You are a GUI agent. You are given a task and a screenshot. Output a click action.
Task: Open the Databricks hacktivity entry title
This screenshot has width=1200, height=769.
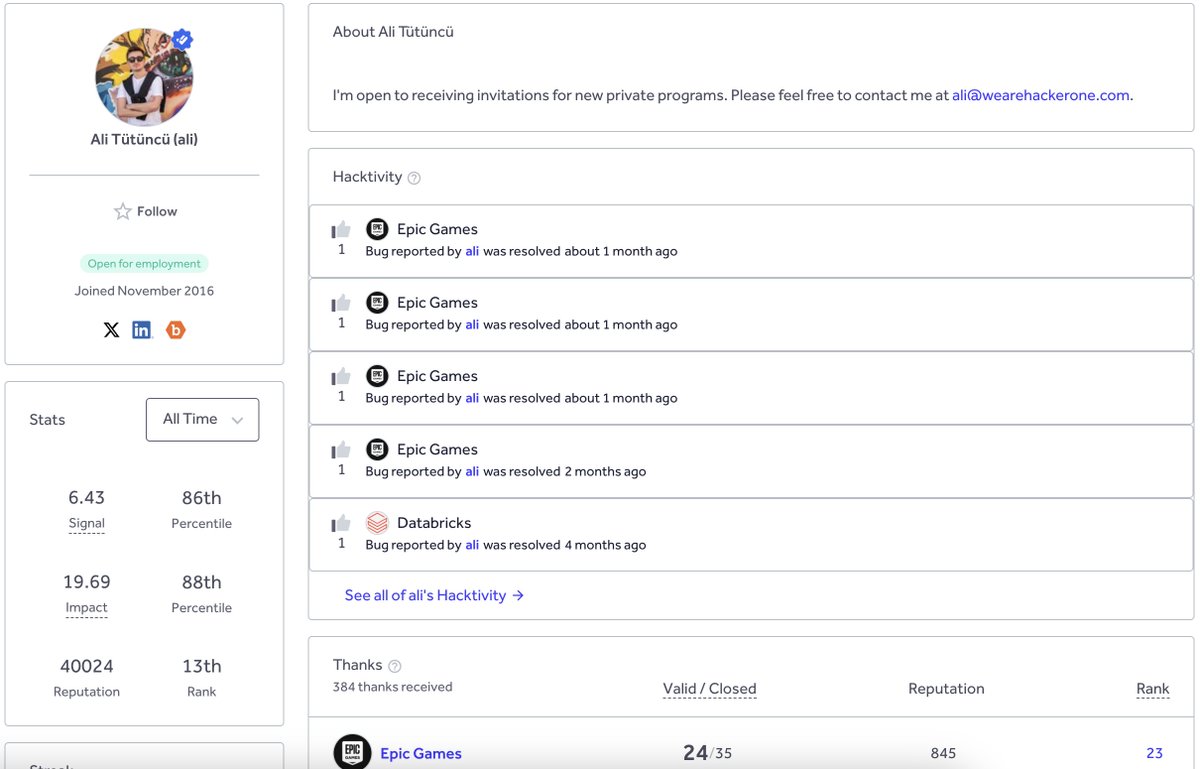[x=434, y=523]
